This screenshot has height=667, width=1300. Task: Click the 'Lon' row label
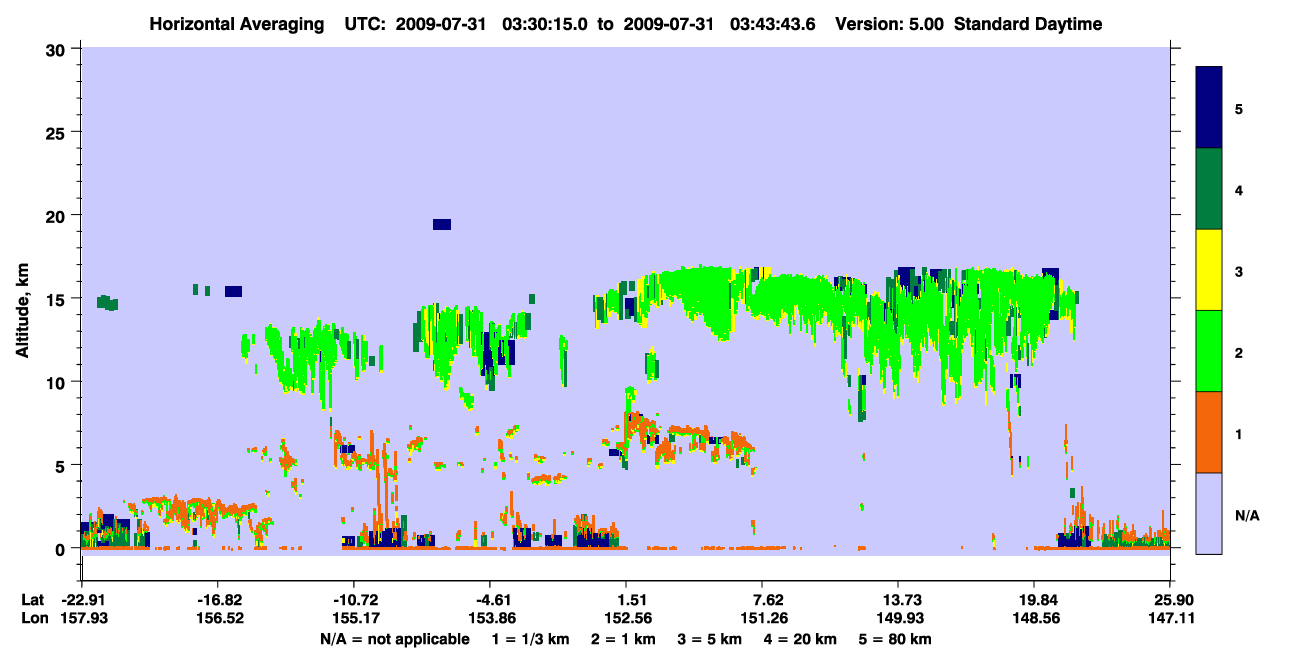point(34,618)
